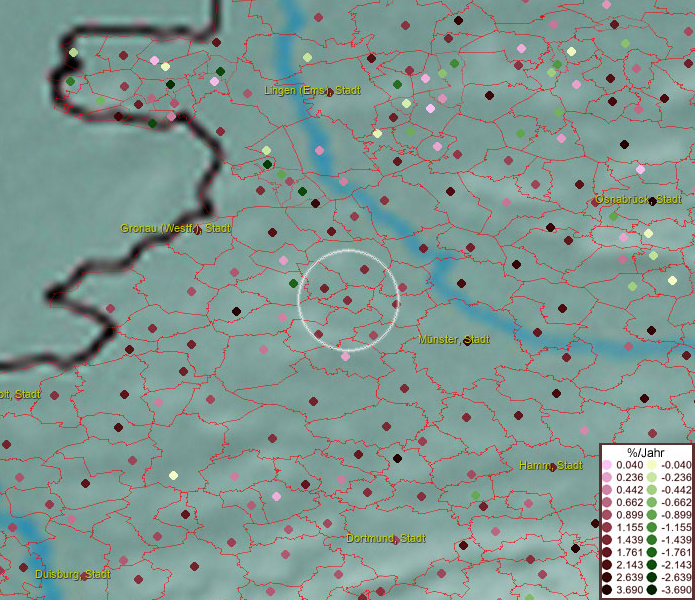
Task: Select the -2.143 dark green legend swatch
Action: (652, 565)
